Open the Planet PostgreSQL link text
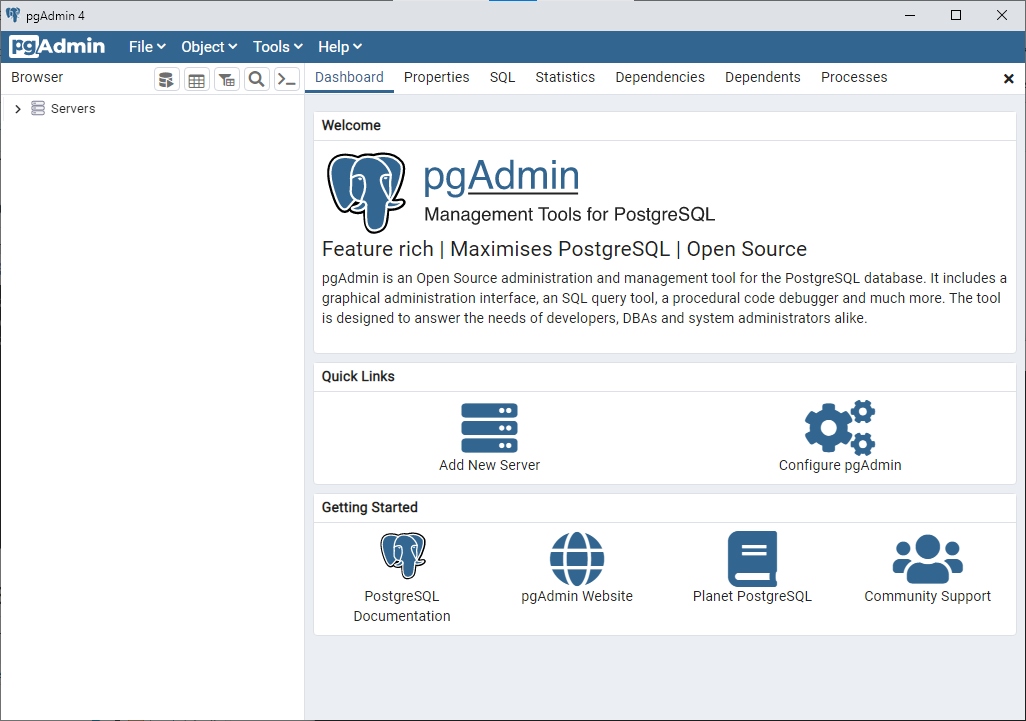The image size is (1026, 721). (x=752, y=596)
